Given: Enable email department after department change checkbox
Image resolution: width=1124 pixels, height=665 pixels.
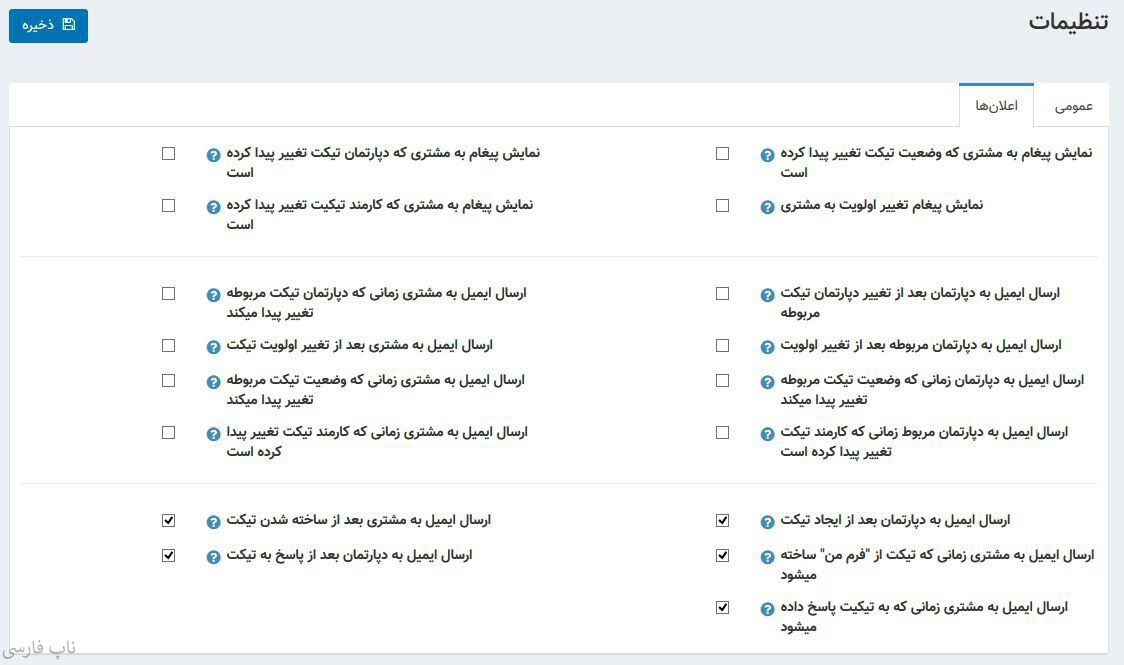Looking at the screenshot, I should click(722, 293).
